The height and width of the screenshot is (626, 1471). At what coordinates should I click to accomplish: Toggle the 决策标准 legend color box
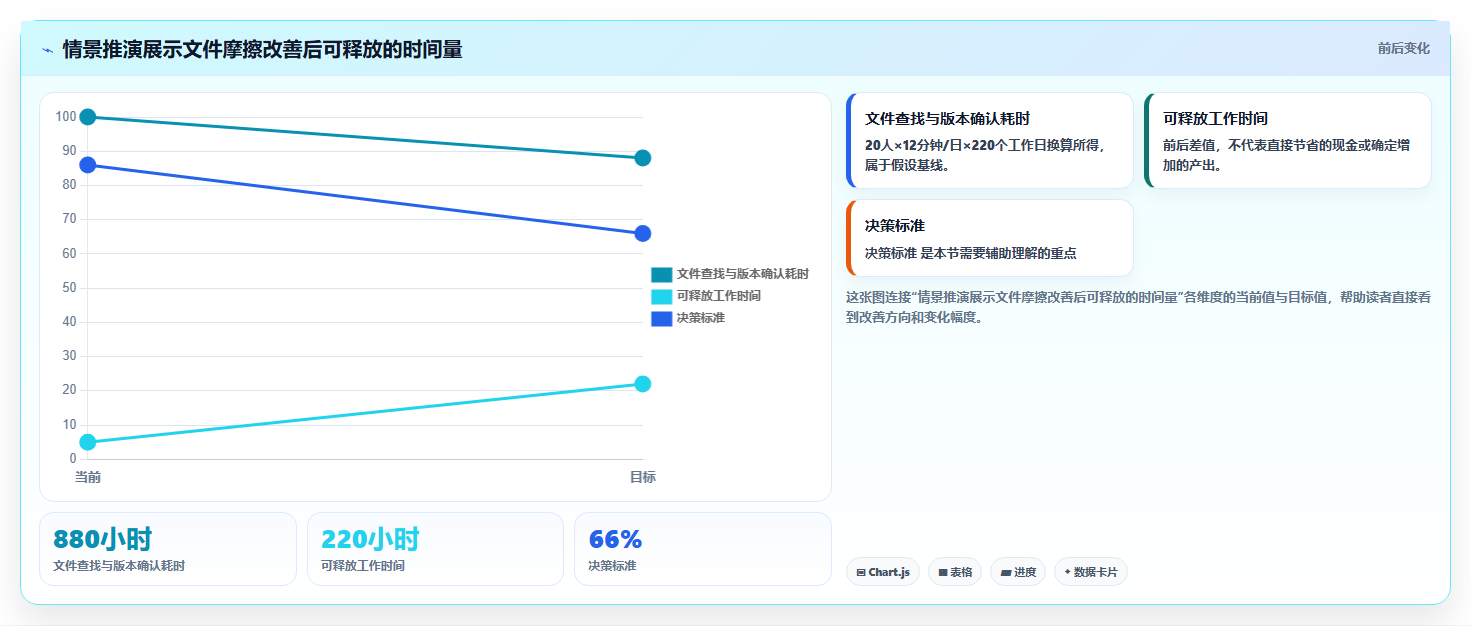661,318
